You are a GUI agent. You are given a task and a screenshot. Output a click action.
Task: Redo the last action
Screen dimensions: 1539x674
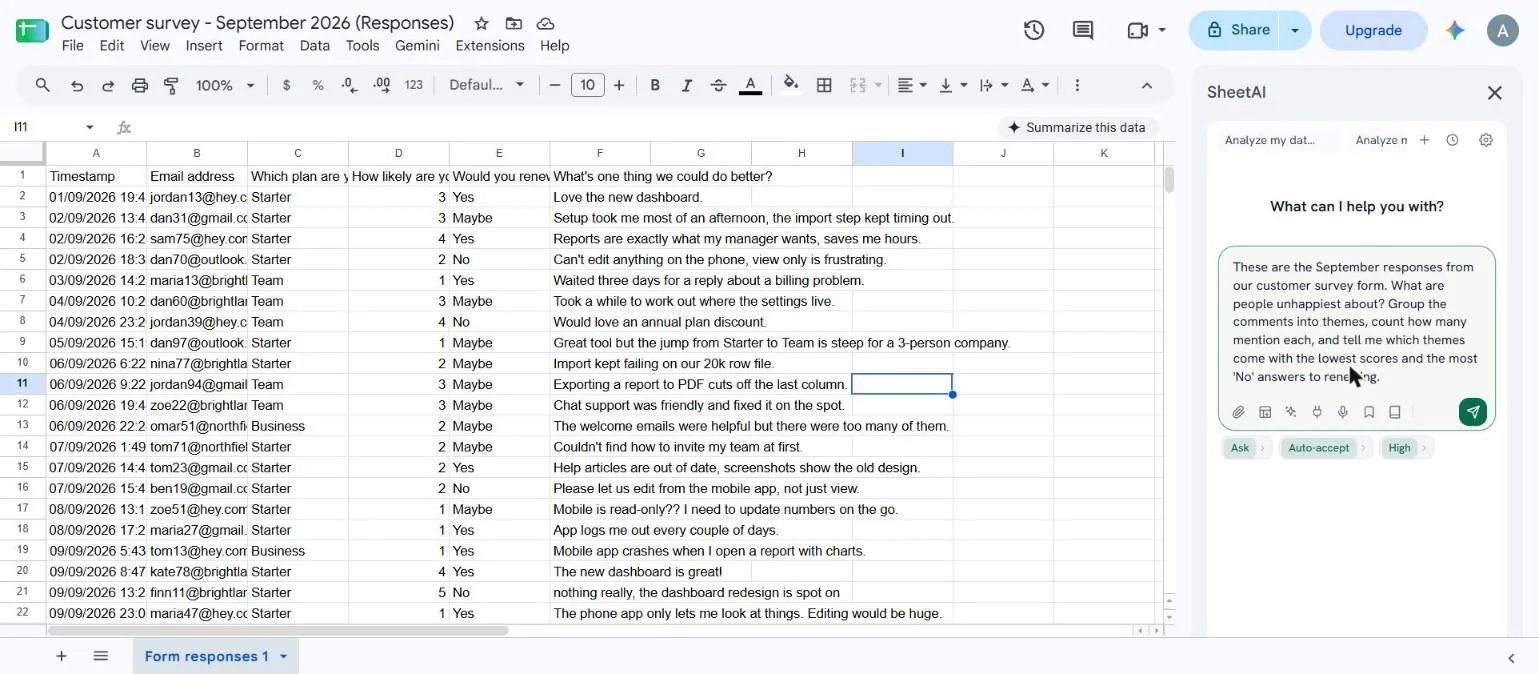click(x=108, y=86)
